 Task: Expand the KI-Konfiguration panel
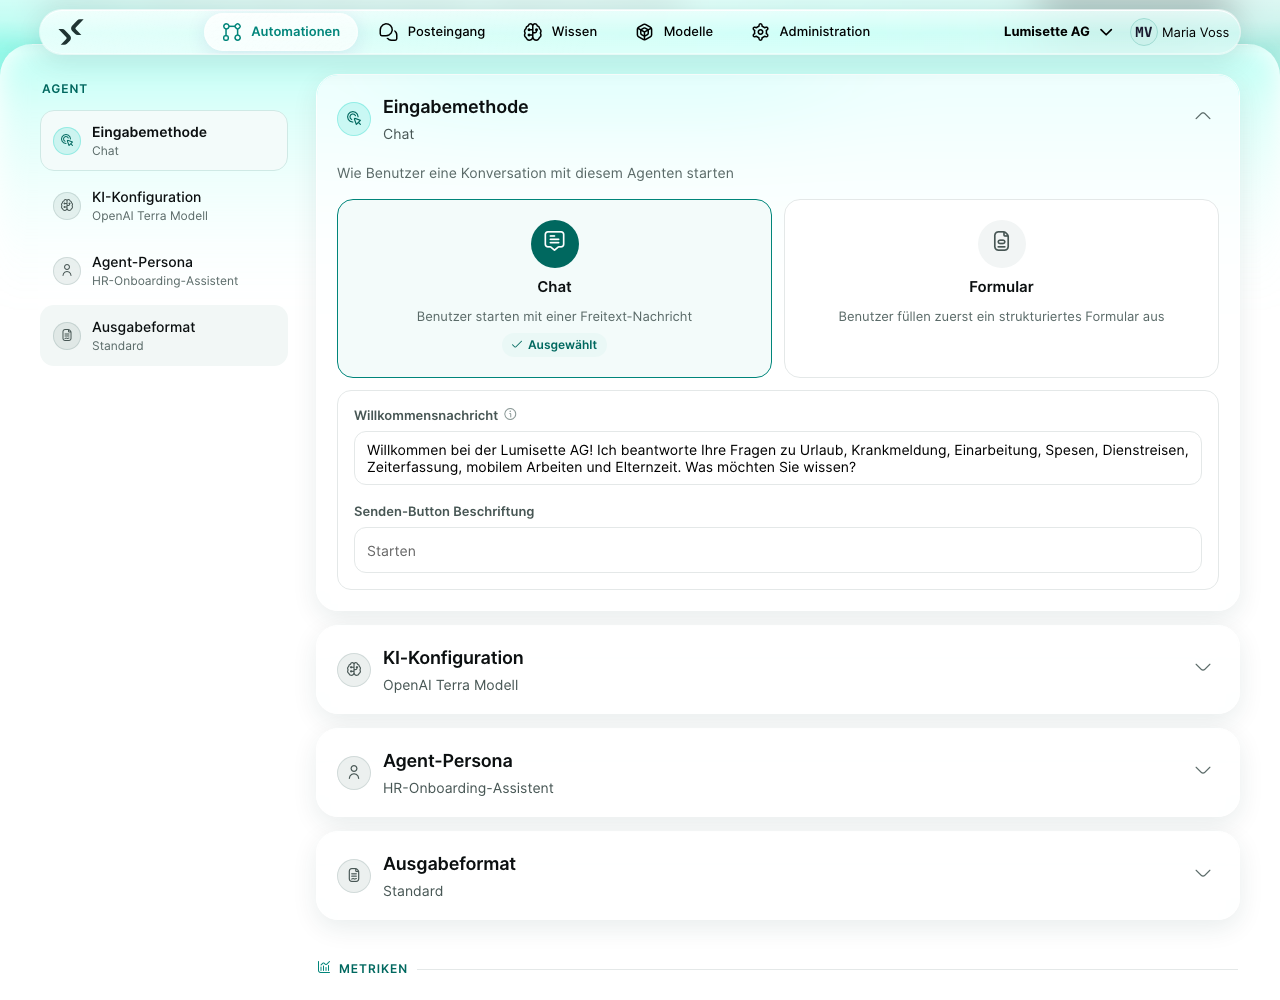coord(1203,667)
